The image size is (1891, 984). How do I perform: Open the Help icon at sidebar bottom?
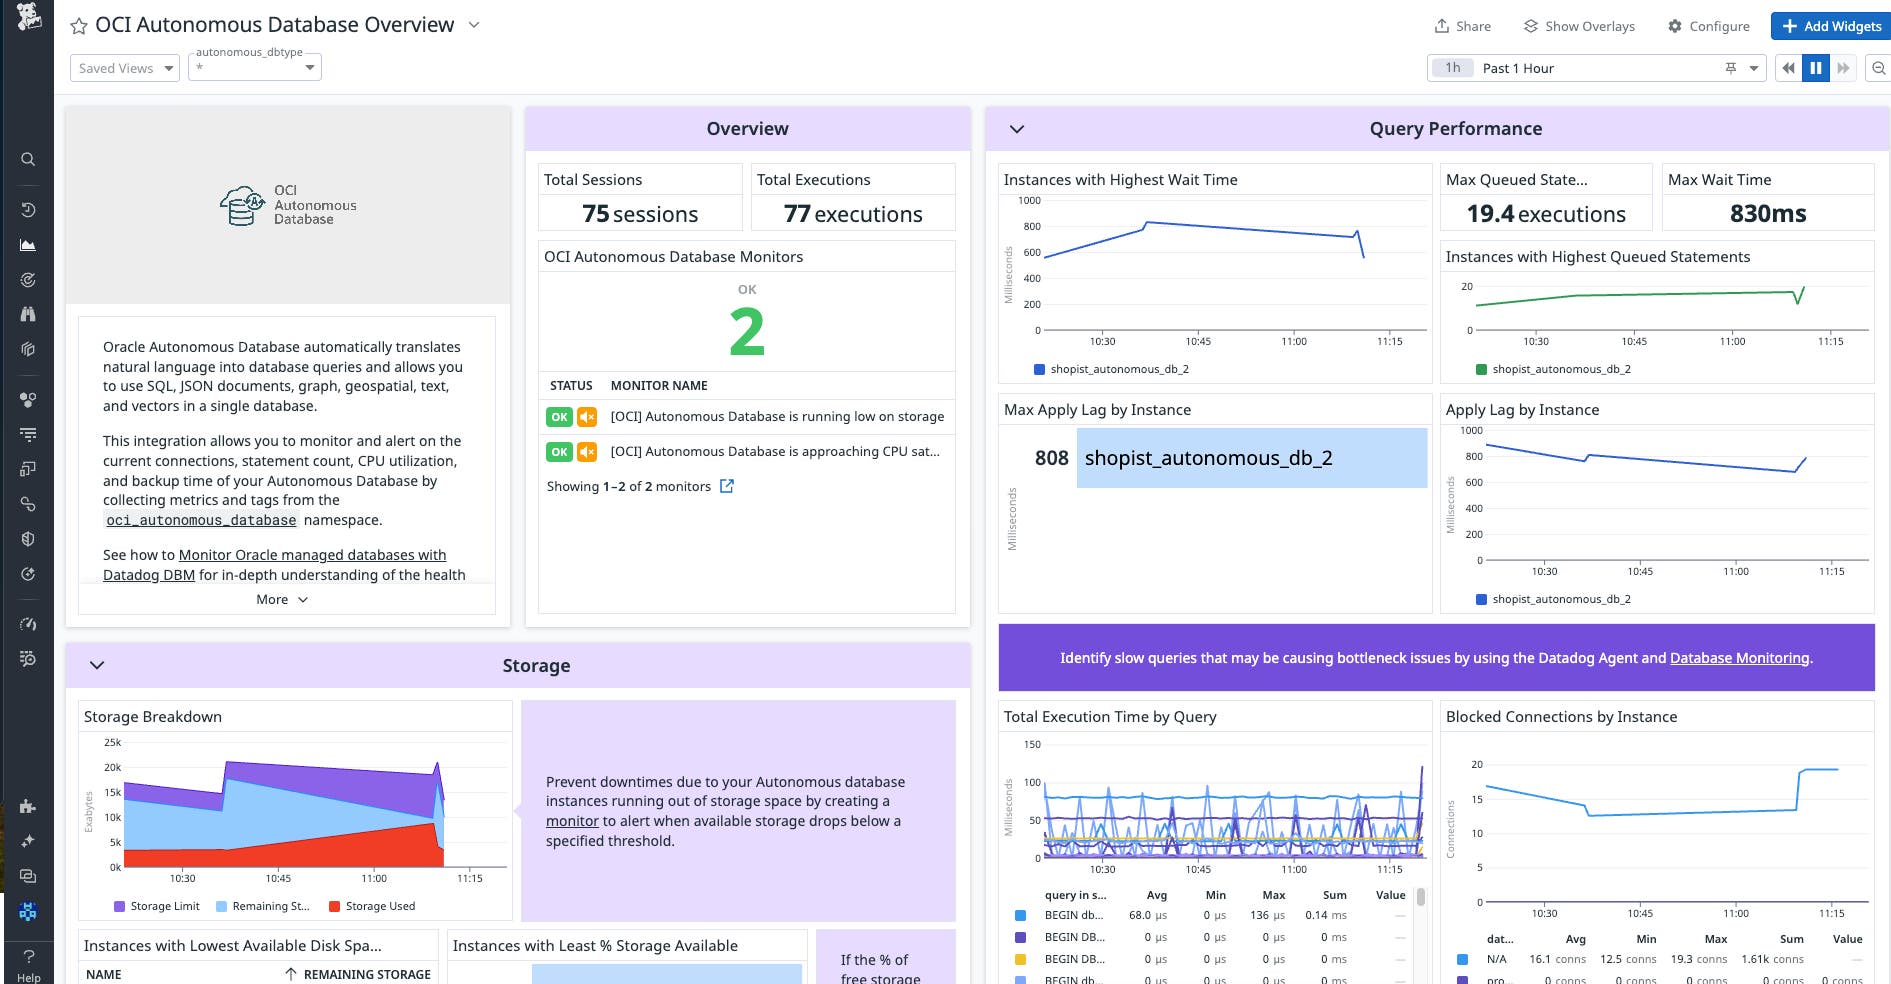[28, 957]
